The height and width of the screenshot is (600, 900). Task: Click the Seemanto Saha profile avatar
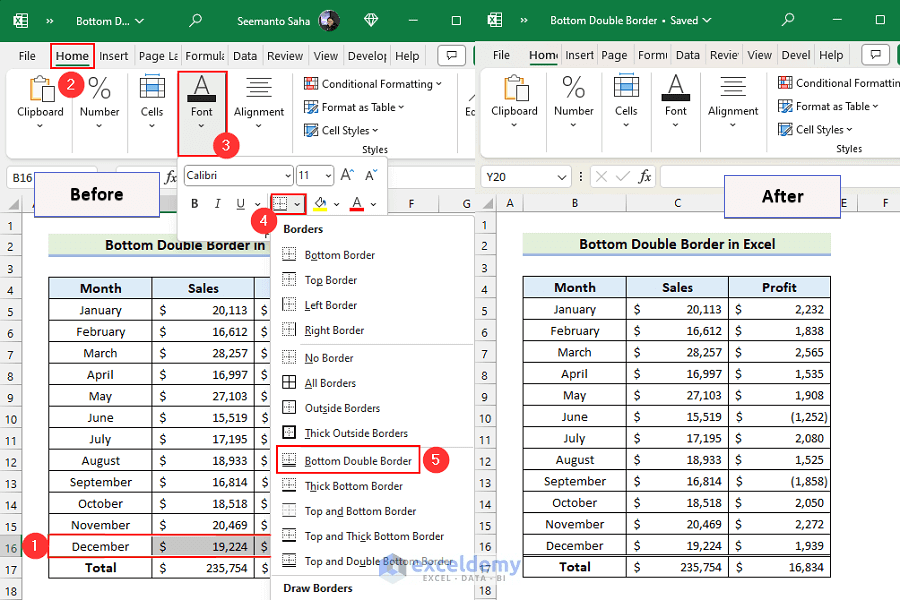[x=330, y=20]
